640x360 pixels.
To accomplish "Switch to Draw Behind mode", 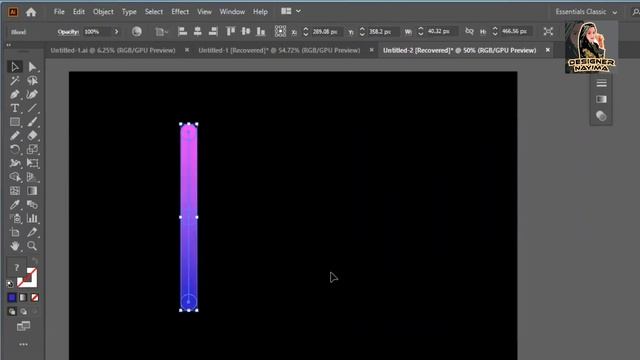I will tap(23, 312).
